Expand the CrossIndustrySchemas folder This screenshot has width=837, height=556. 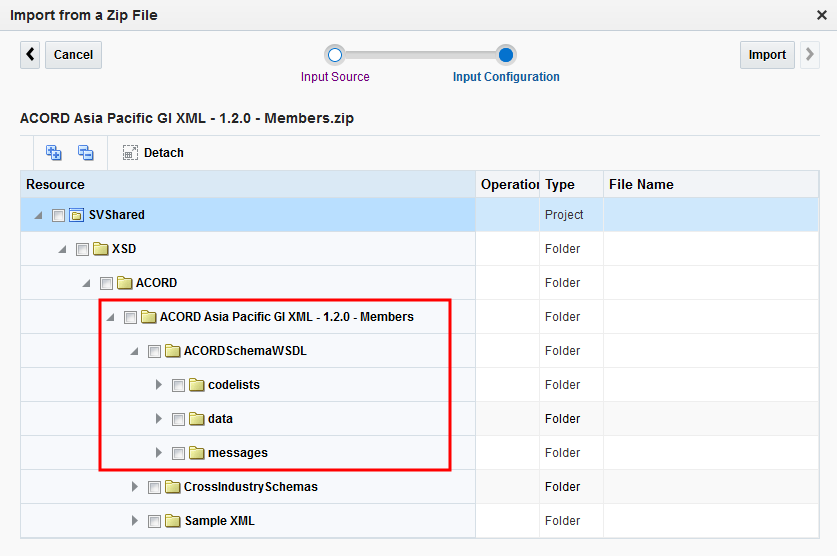coord(135,487)
